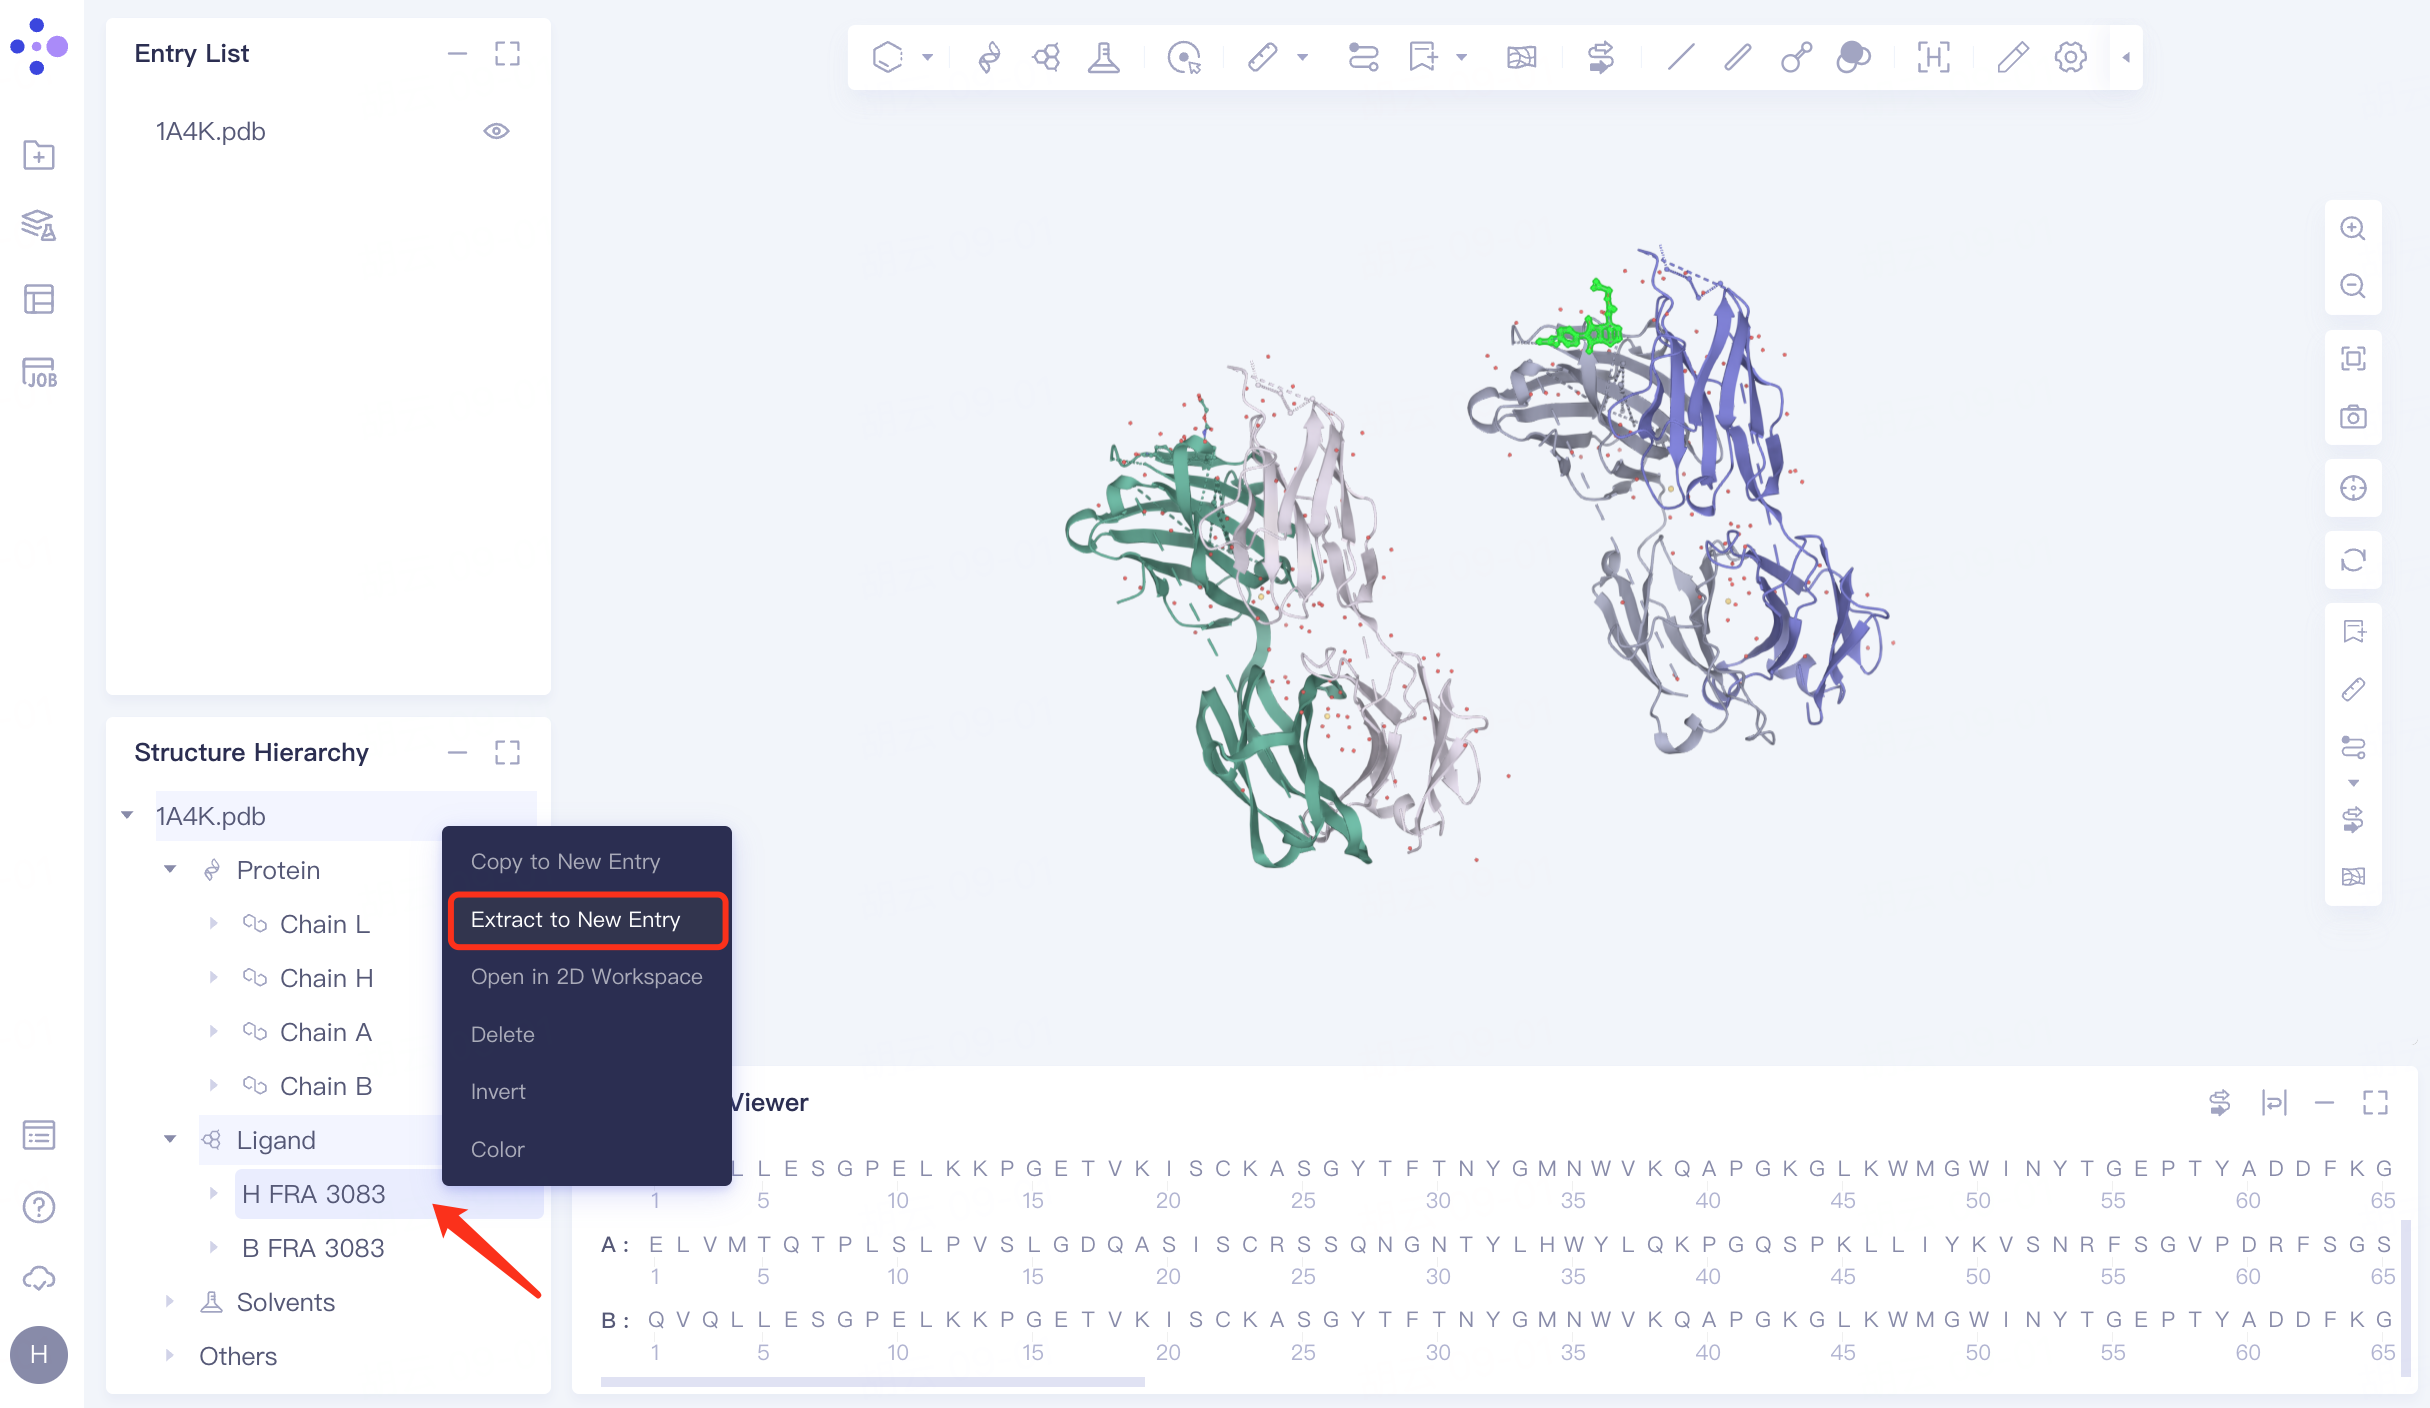Open the Help icon in the left sidebar
Viewport: 2430px width, 1408px height.
[x=38, y=1207]
